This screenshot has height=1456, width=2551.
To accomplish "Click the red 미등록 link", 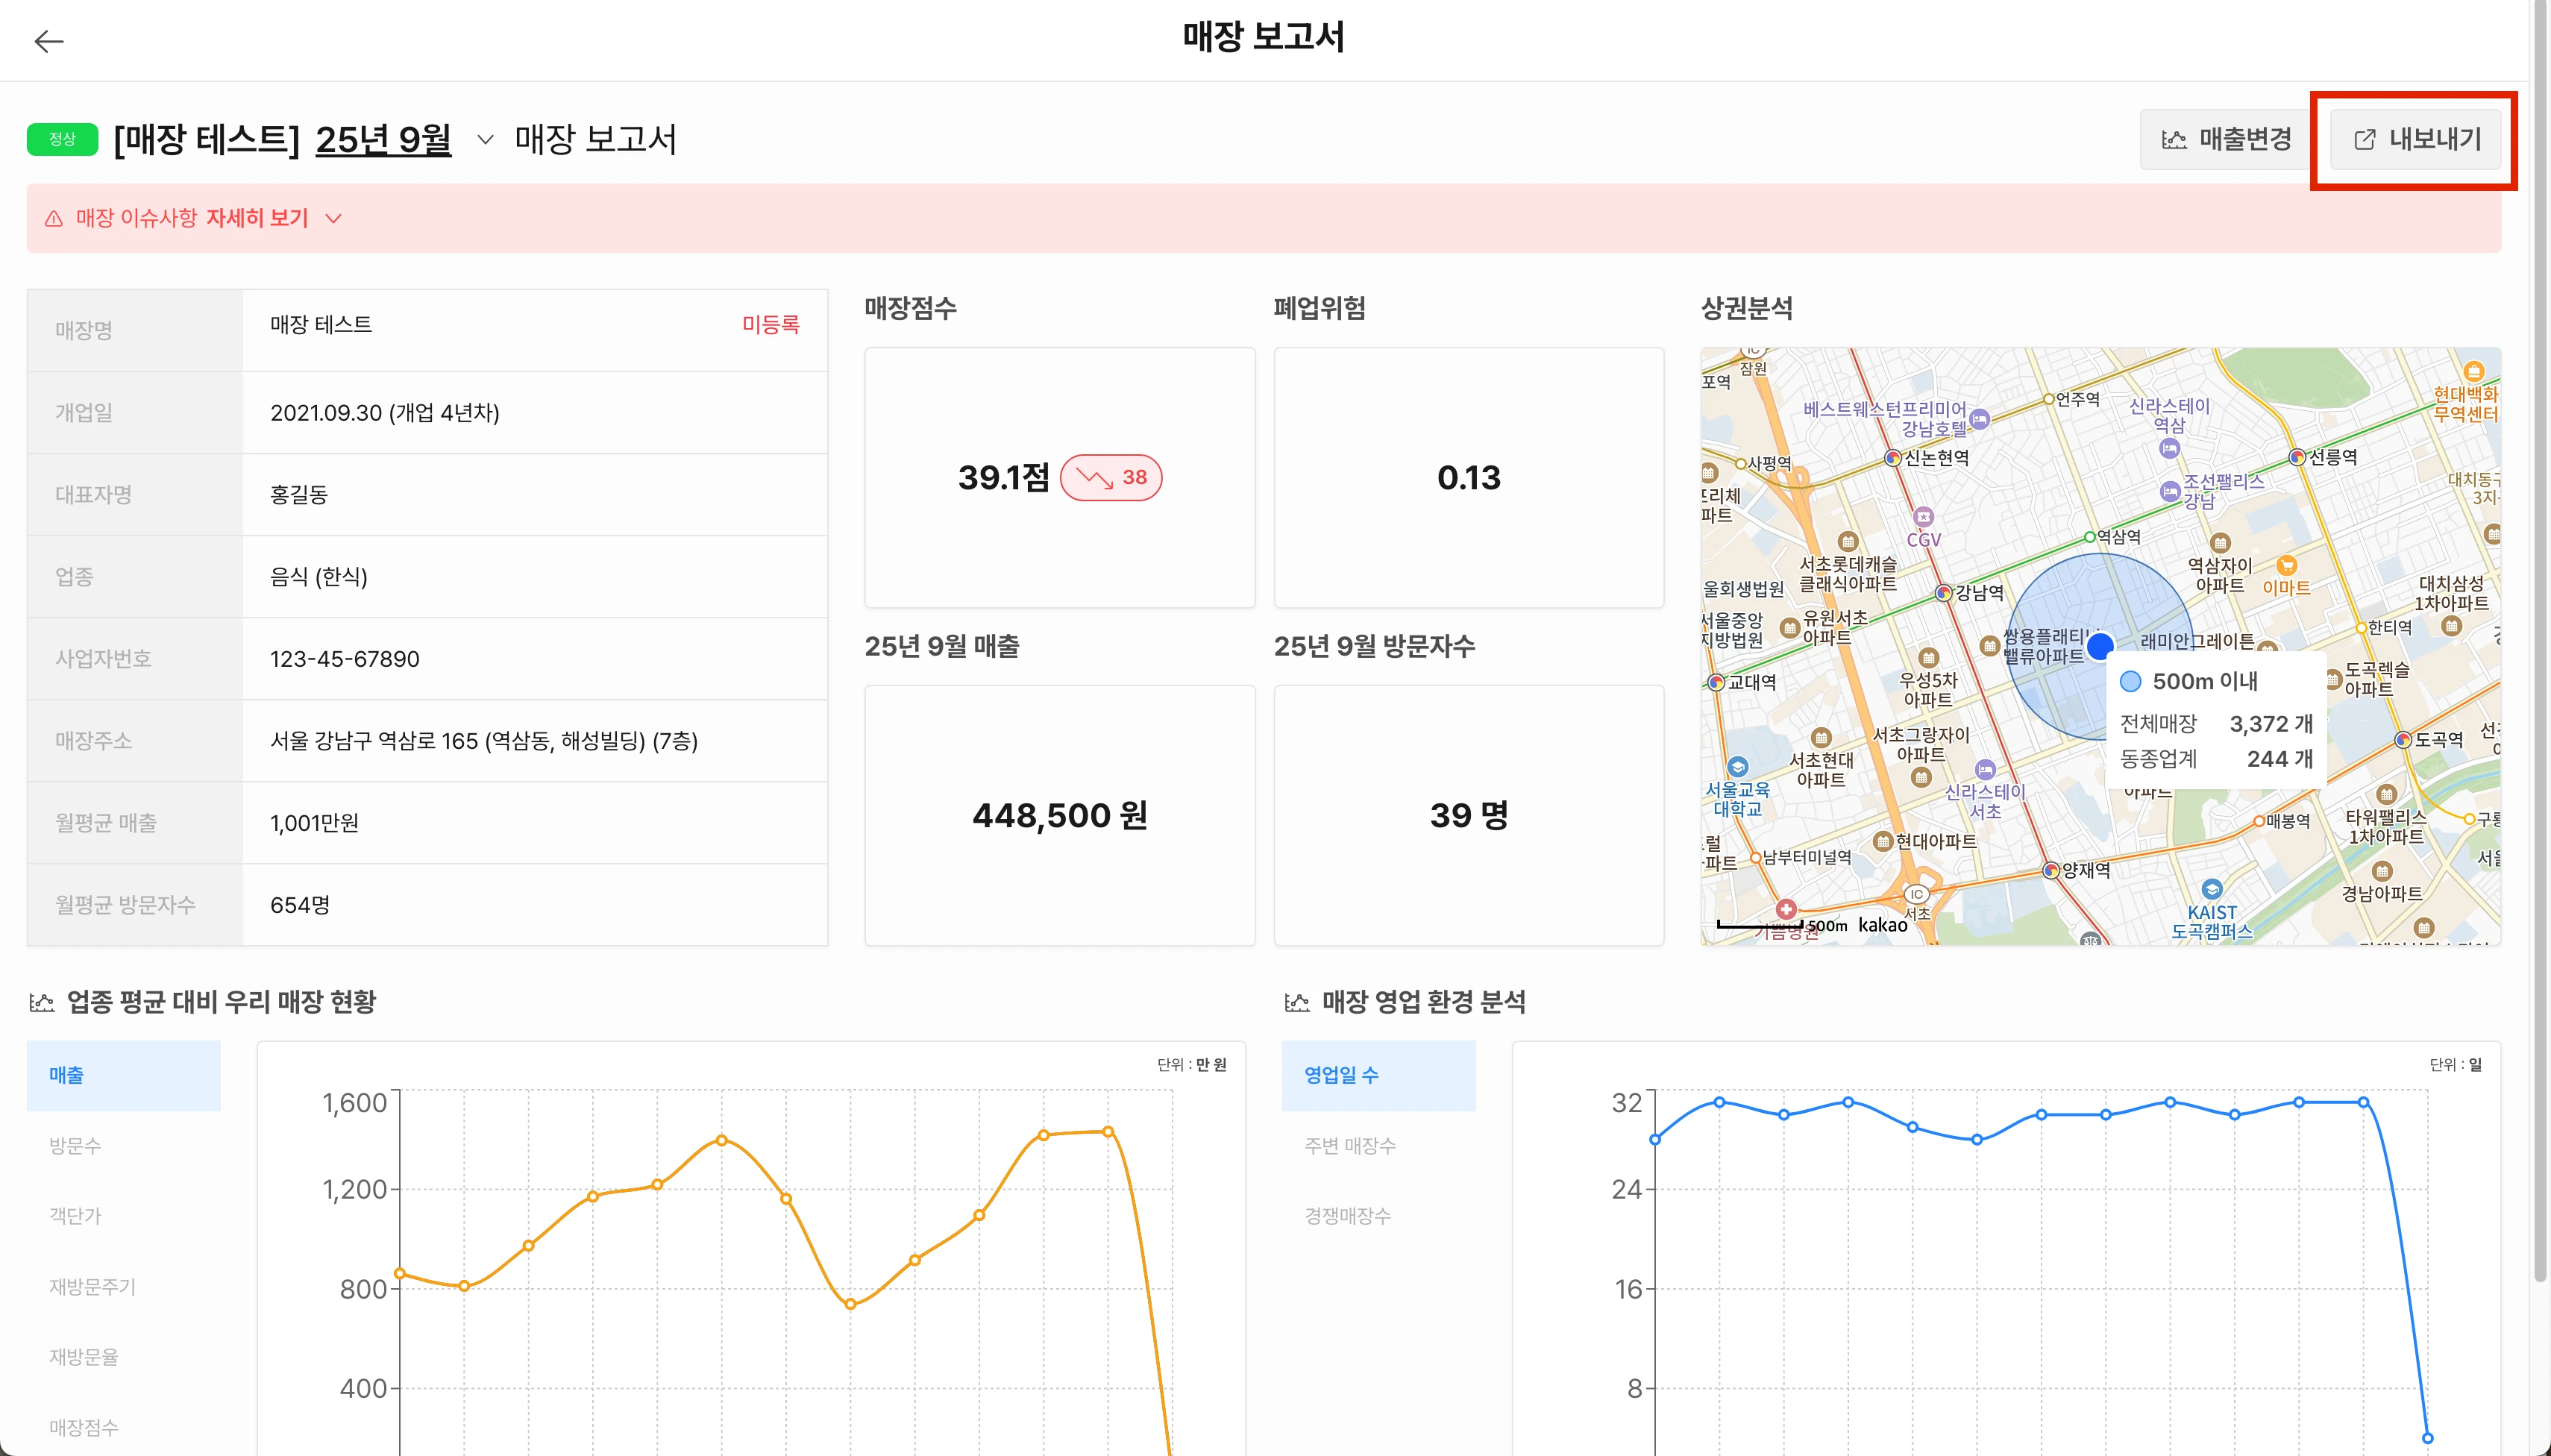I will click(x=770, y=325).
